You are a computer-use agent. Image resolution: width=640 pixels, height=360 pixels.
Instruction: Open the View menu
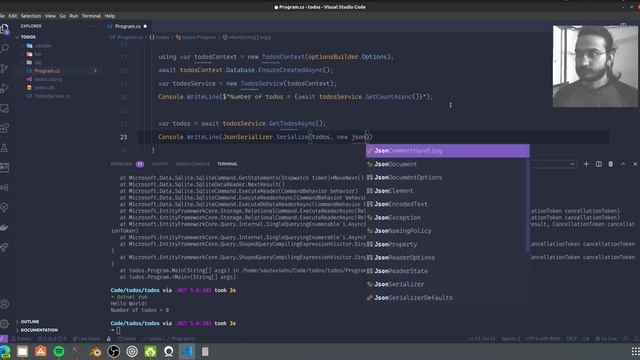click(x=50, y=16)
